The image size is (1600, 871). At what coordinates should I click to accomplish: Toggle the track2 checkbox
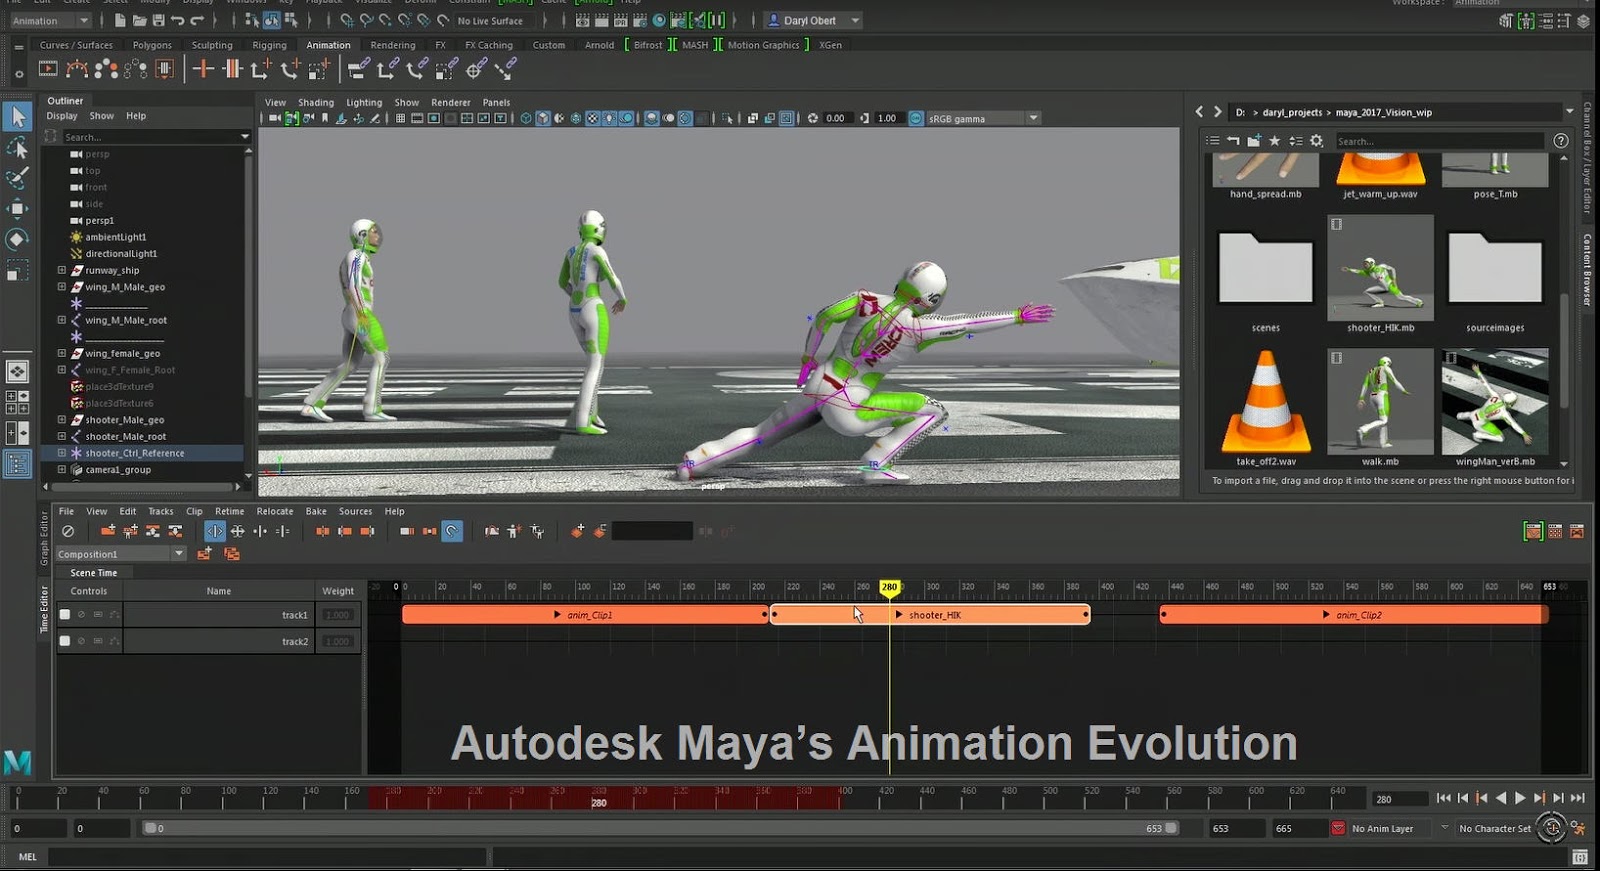[65, 641]
